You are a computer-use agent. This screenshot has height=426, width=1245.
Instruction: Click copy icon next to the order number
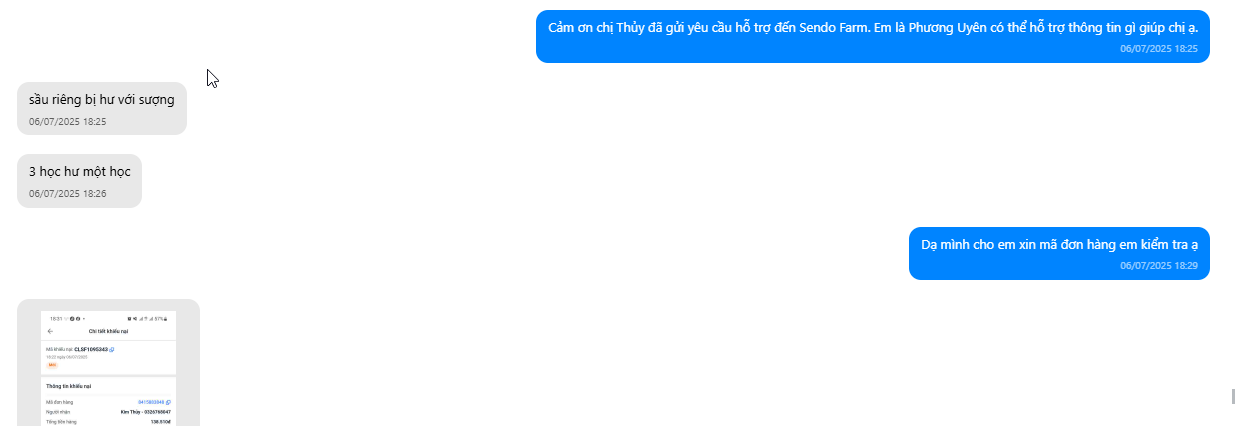168,402
